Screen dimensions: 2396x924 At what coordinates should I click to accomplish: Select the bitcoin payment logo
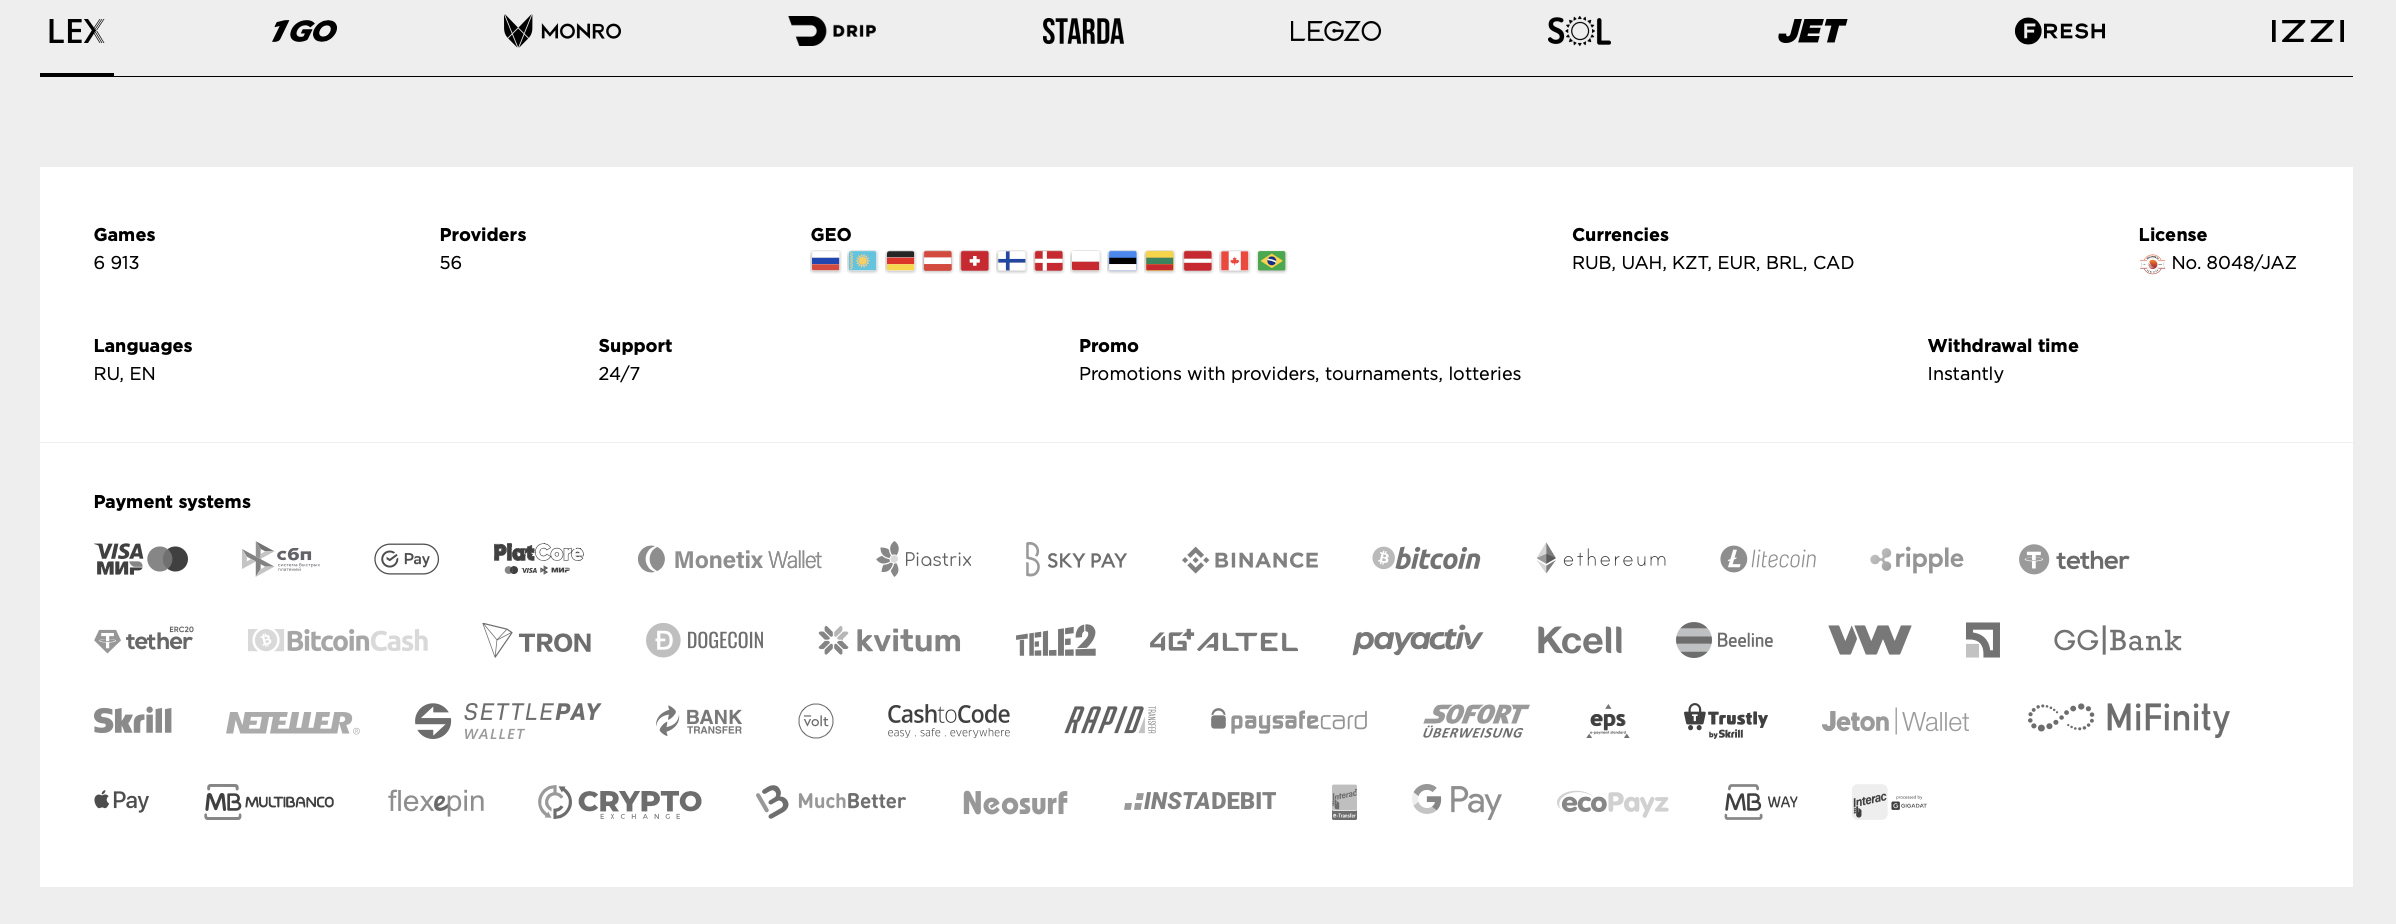coord(1426,559)
